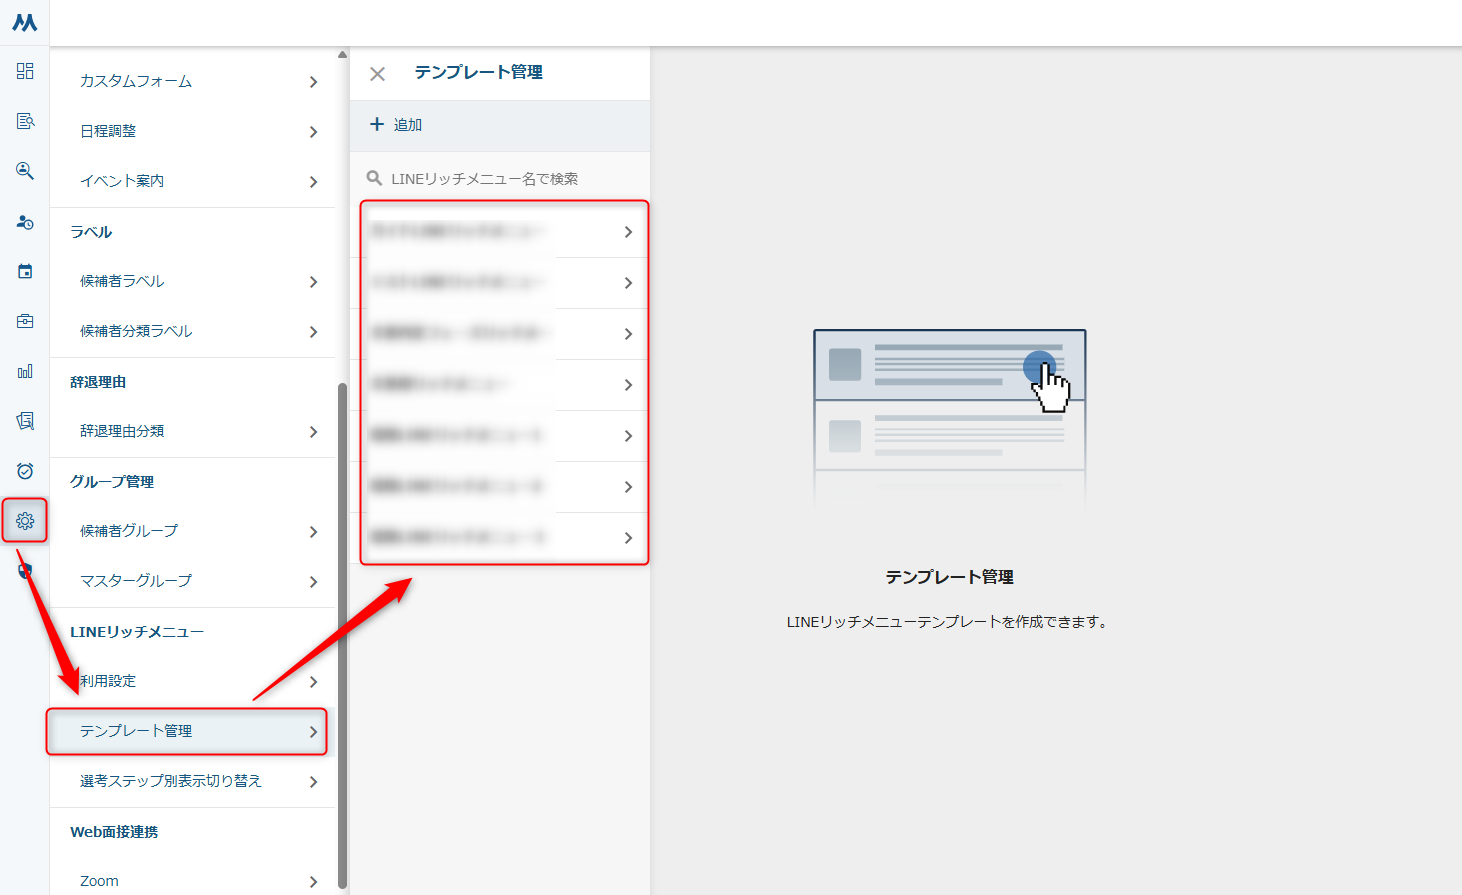1462x895 pixels.
Task: Select テンプレート管理 in the settings menu
Action: 188,732
